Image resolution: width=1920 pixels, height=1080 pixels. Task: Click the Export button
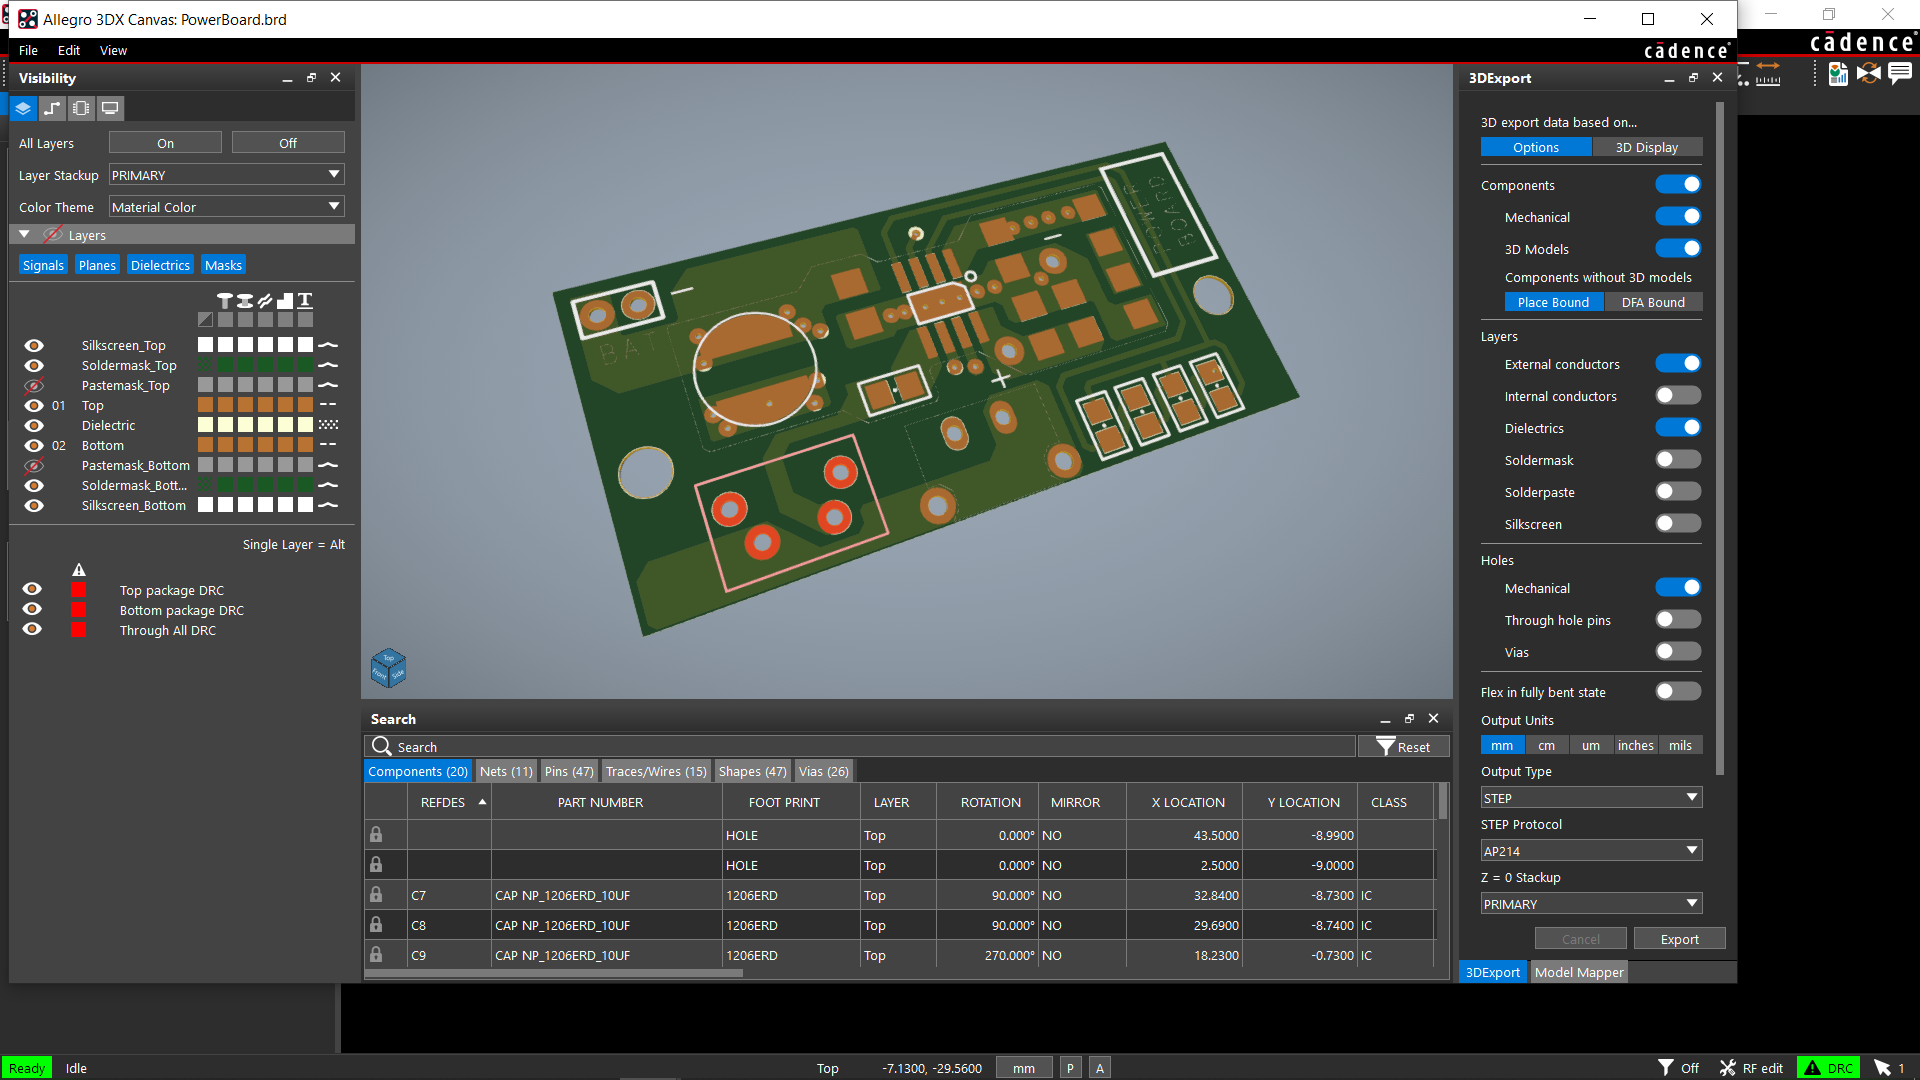(1680, 939)
